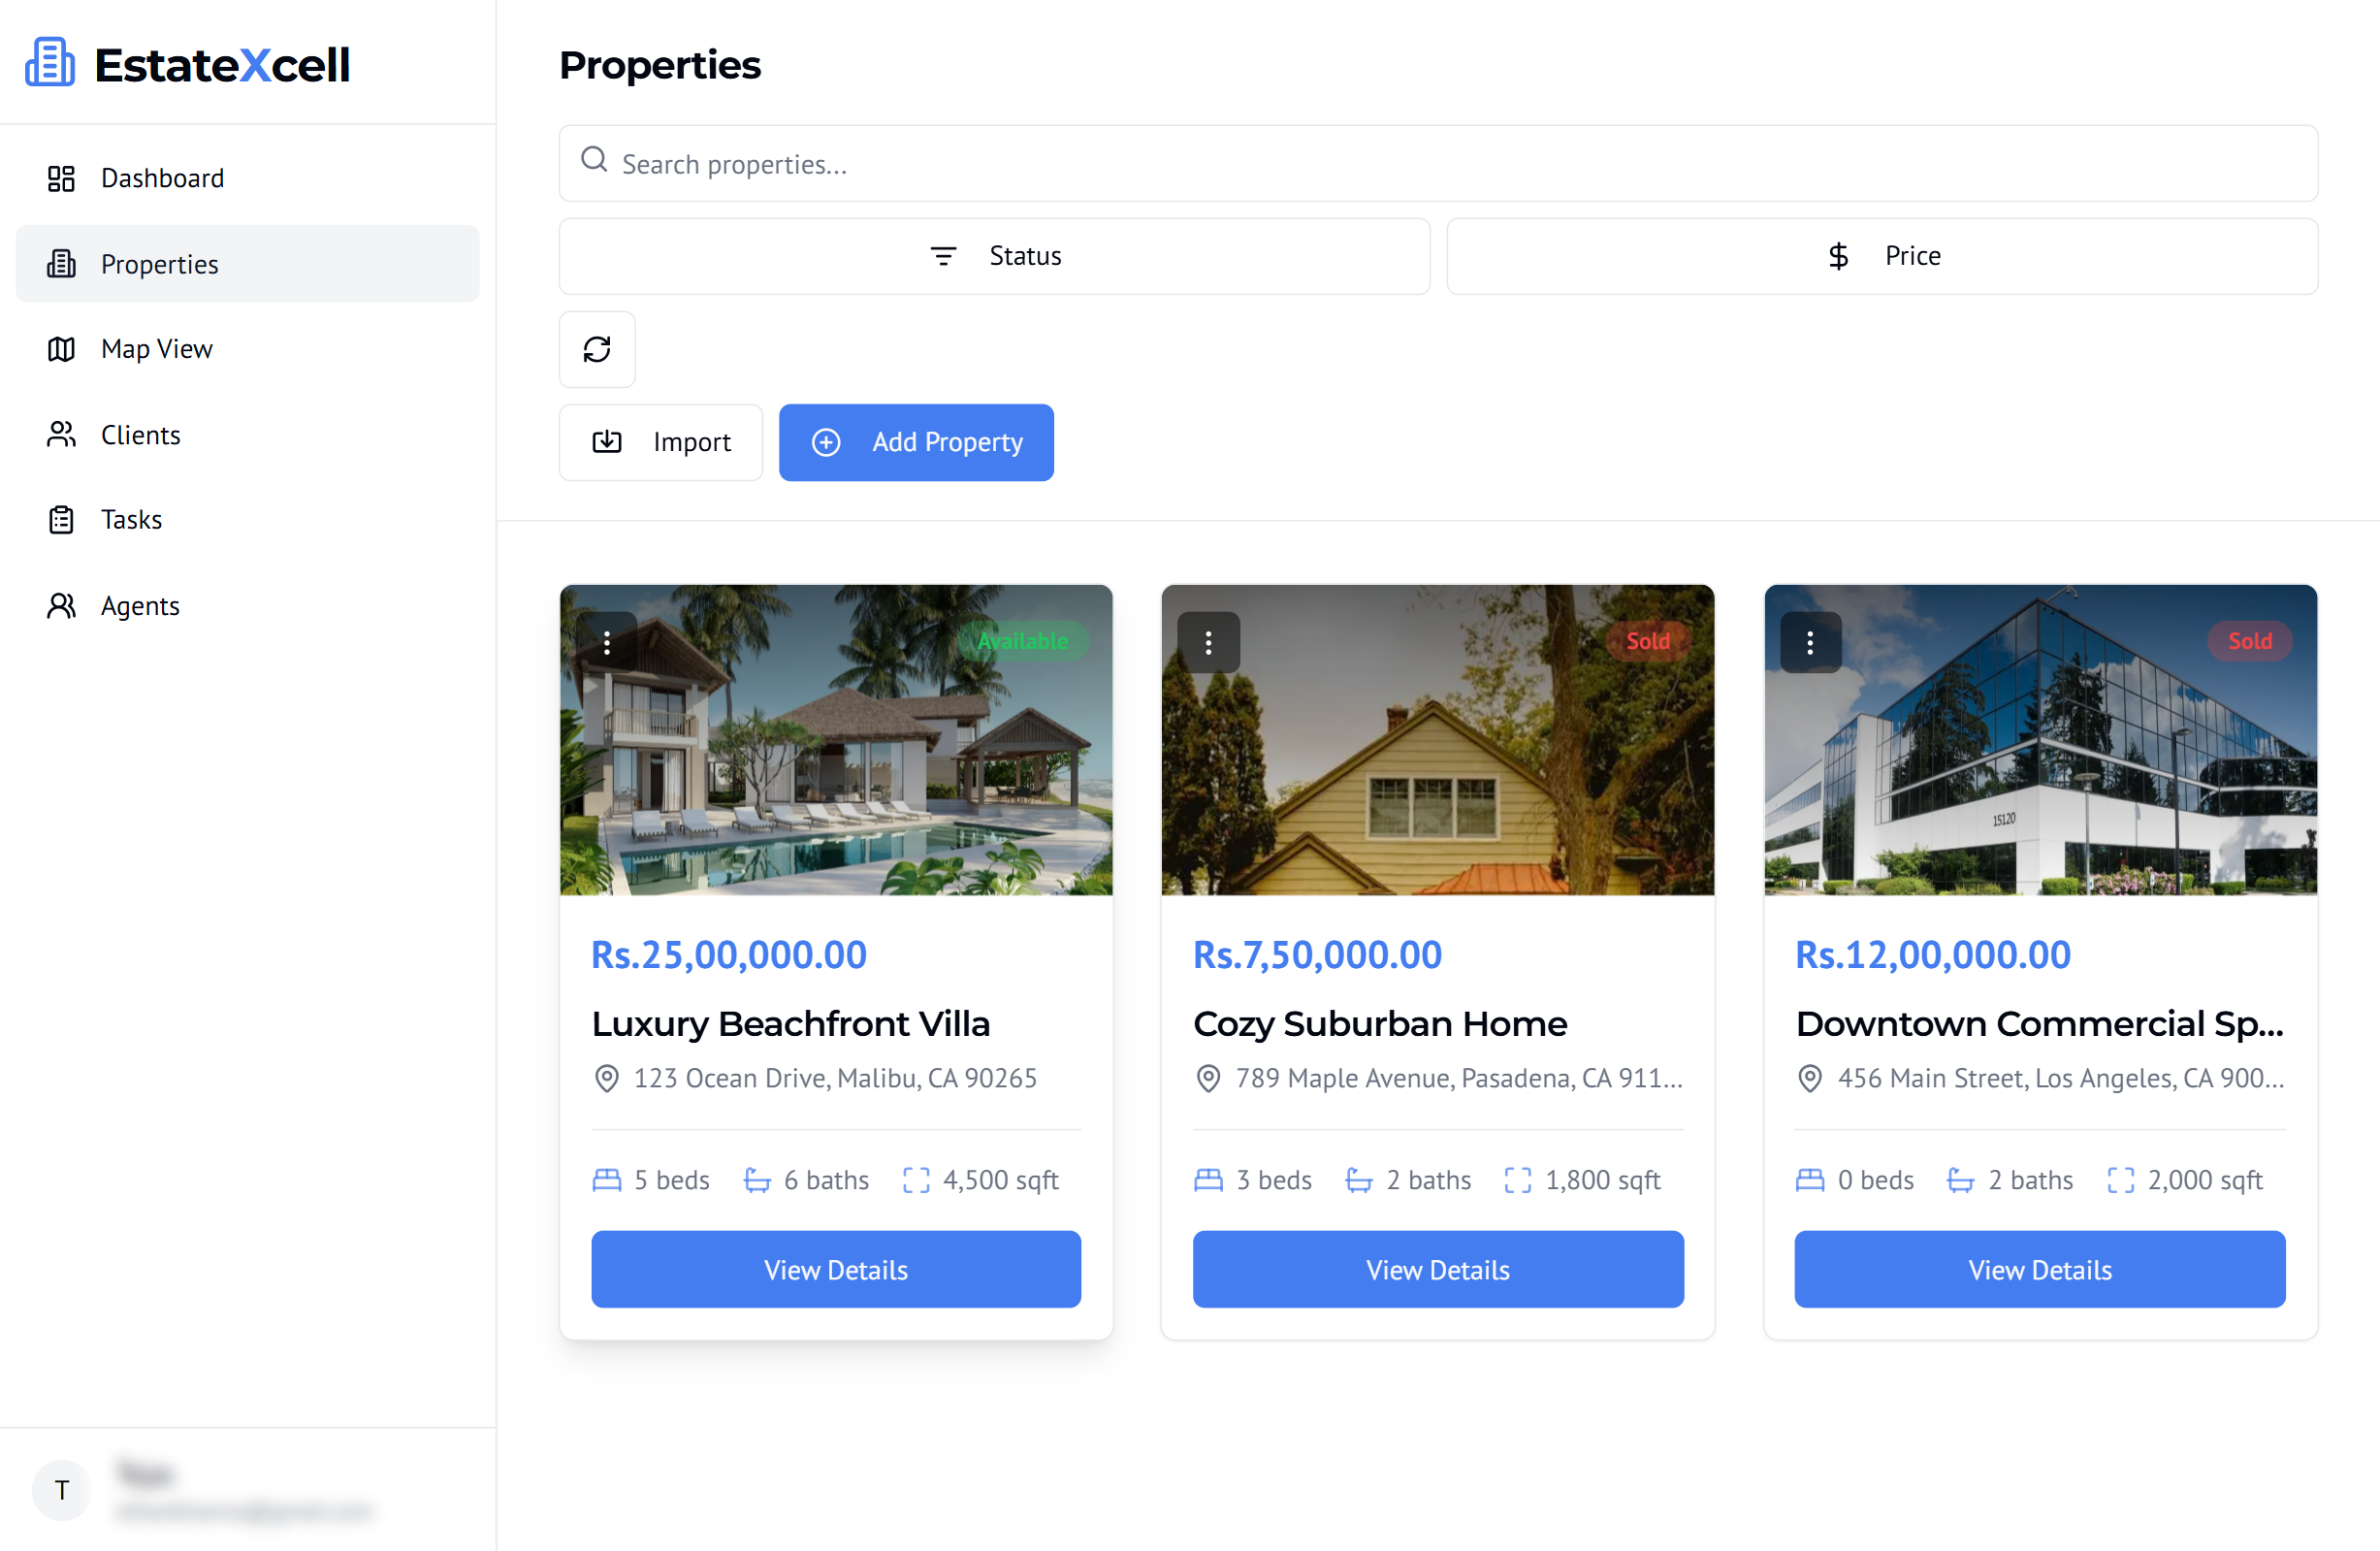Viewport: 2380px width, 1551px height.
Task: Select the Properties sidebar tab
Action: [x=159, y=263]
